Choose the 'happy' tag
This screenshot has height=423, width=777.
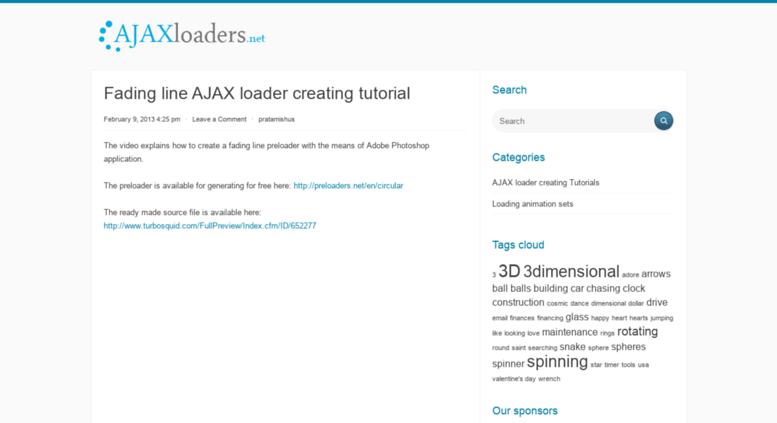[x=600, y=318]
